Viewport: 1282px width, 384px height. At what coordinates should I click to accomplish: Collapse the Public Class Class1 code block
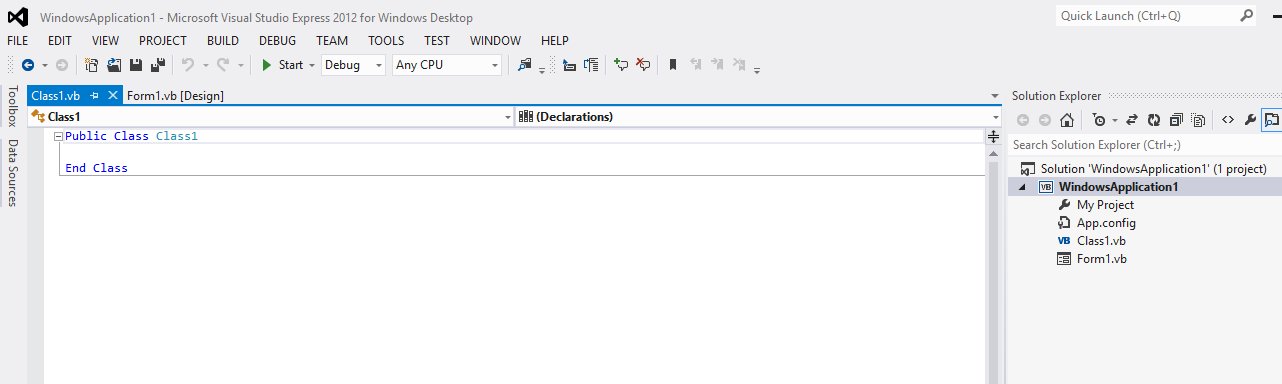58,136
